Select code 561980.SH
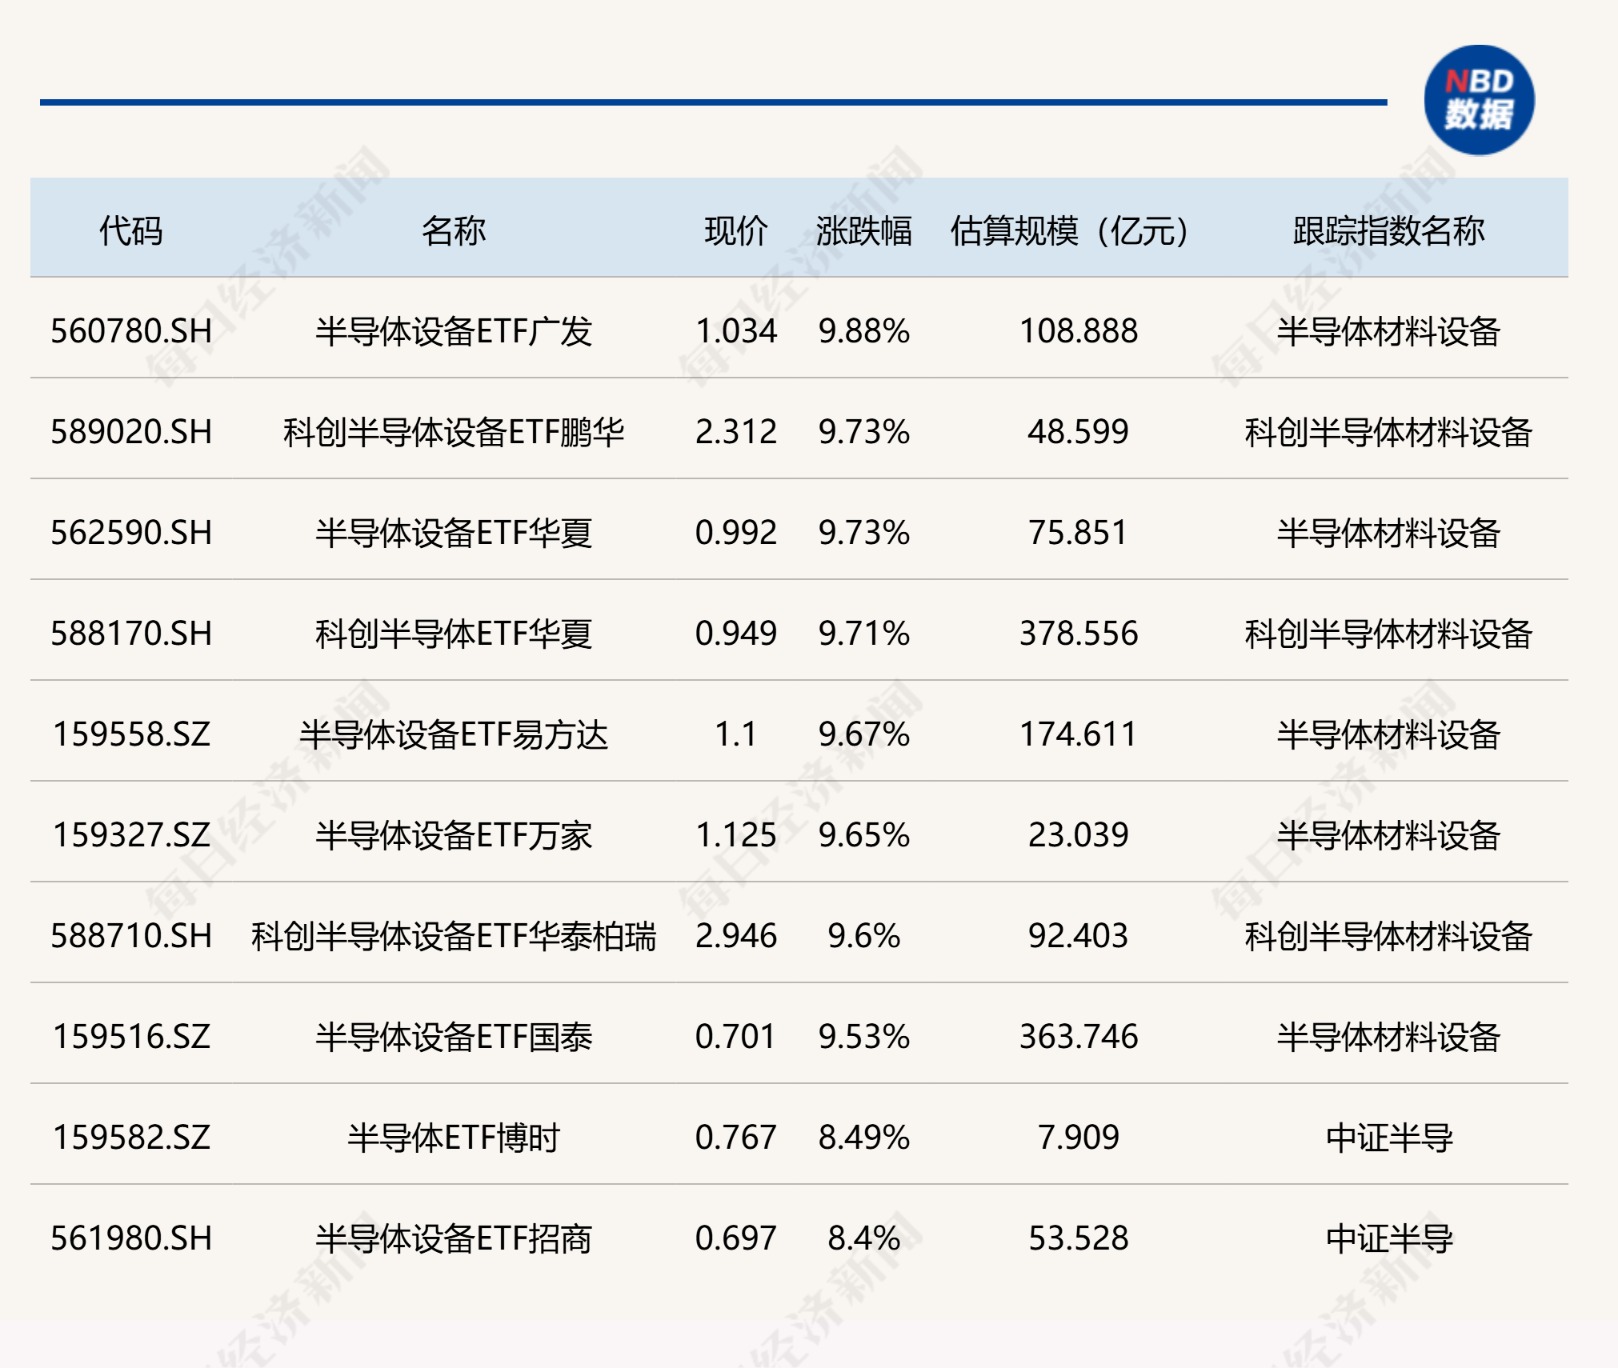Screen dimensions: 1618x1368 click(131, 1239)
